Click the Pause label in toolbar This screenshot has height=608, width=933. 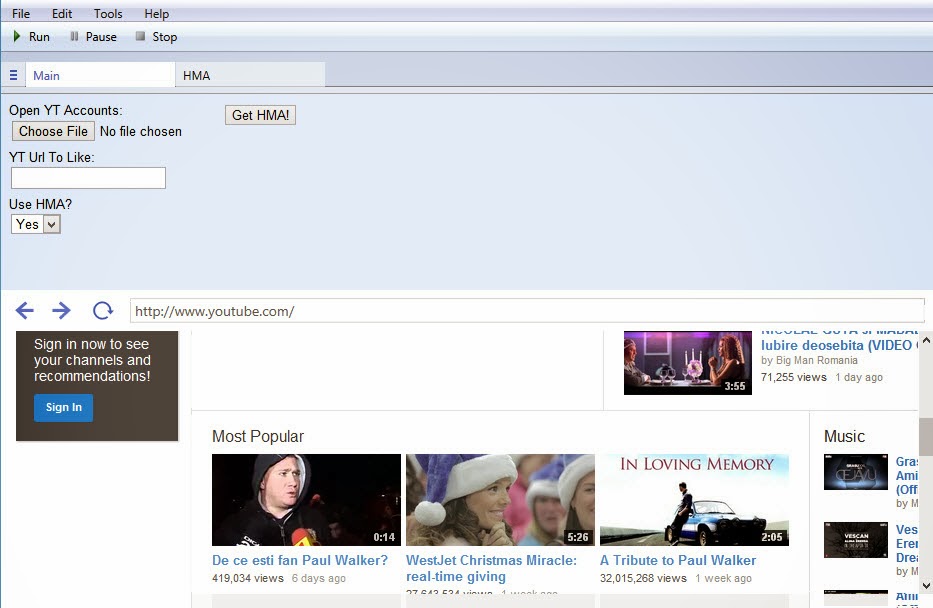101,37
